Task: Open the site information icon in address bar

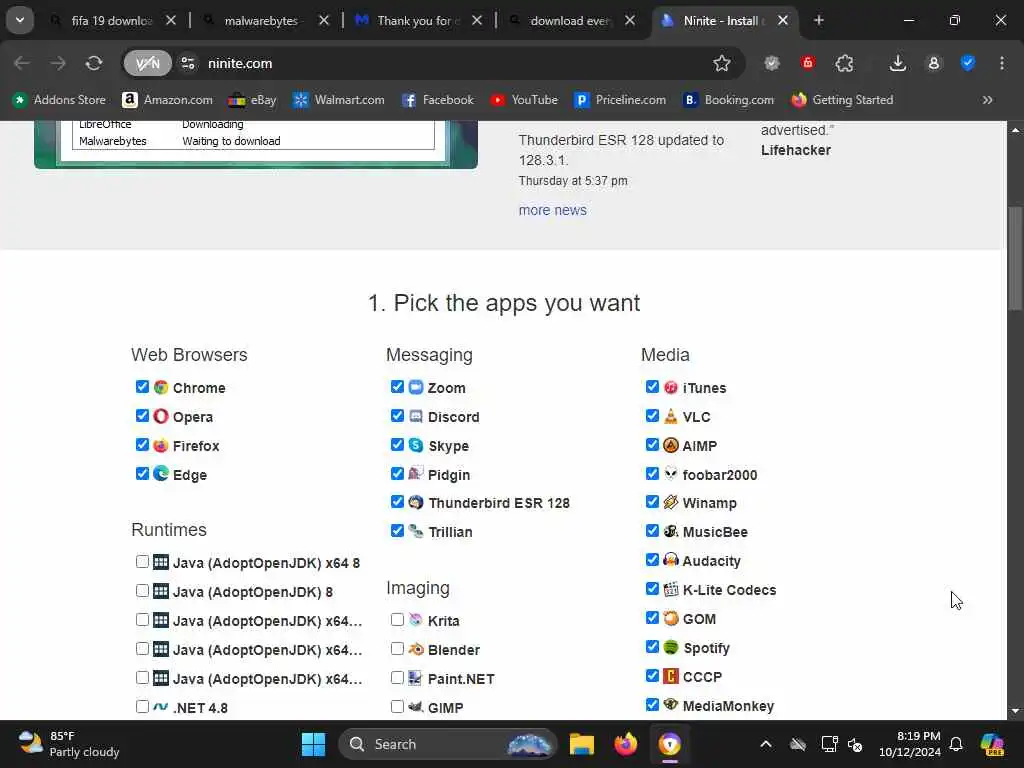Action: (x=188, y=63)
